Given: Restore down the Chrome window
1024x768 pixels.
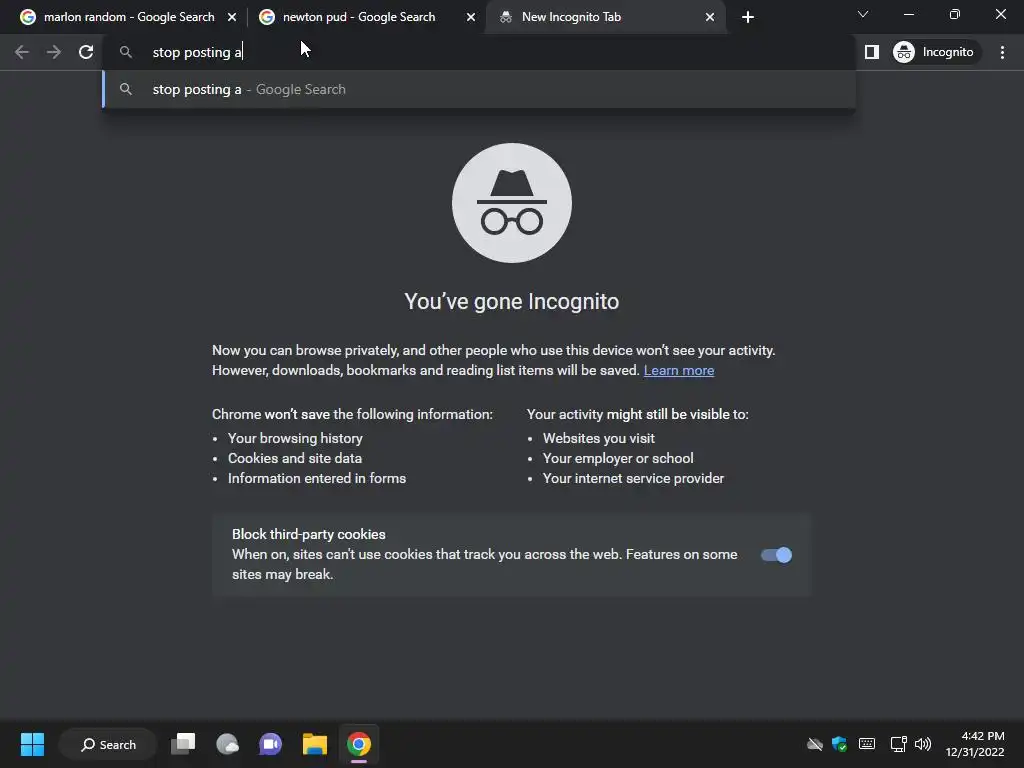Looking at the screenshot, I should pyautogui.click(x=955, y=14).
